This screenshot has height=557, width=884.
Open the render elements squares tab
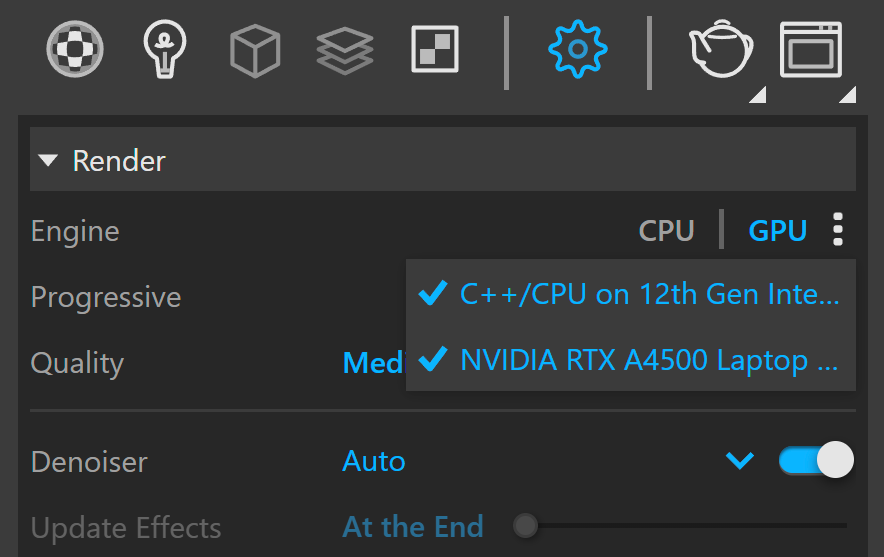435,49
